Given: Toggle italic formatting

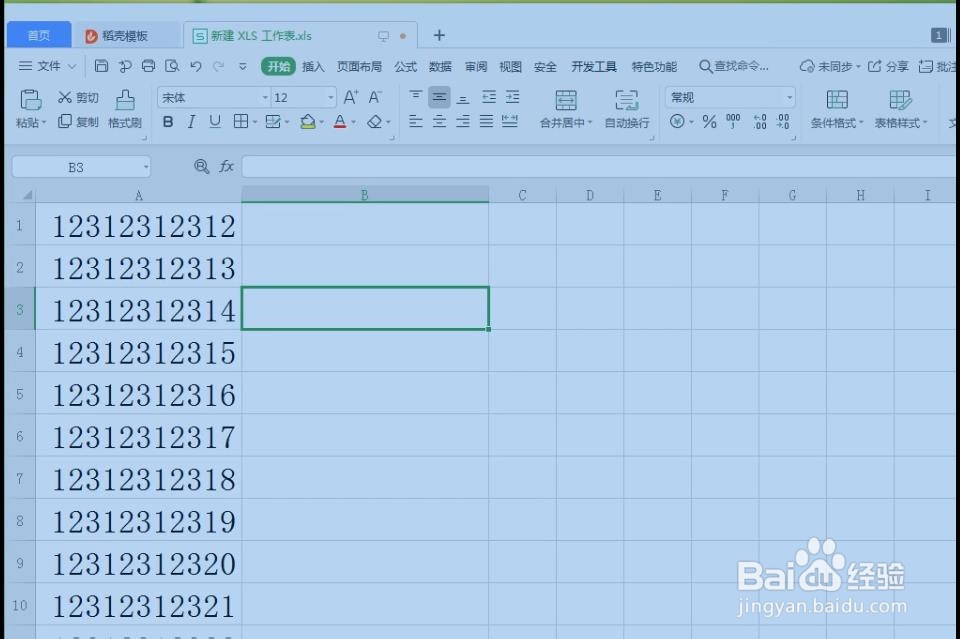Looking at the screenshot, I should (x=191, y=122).
